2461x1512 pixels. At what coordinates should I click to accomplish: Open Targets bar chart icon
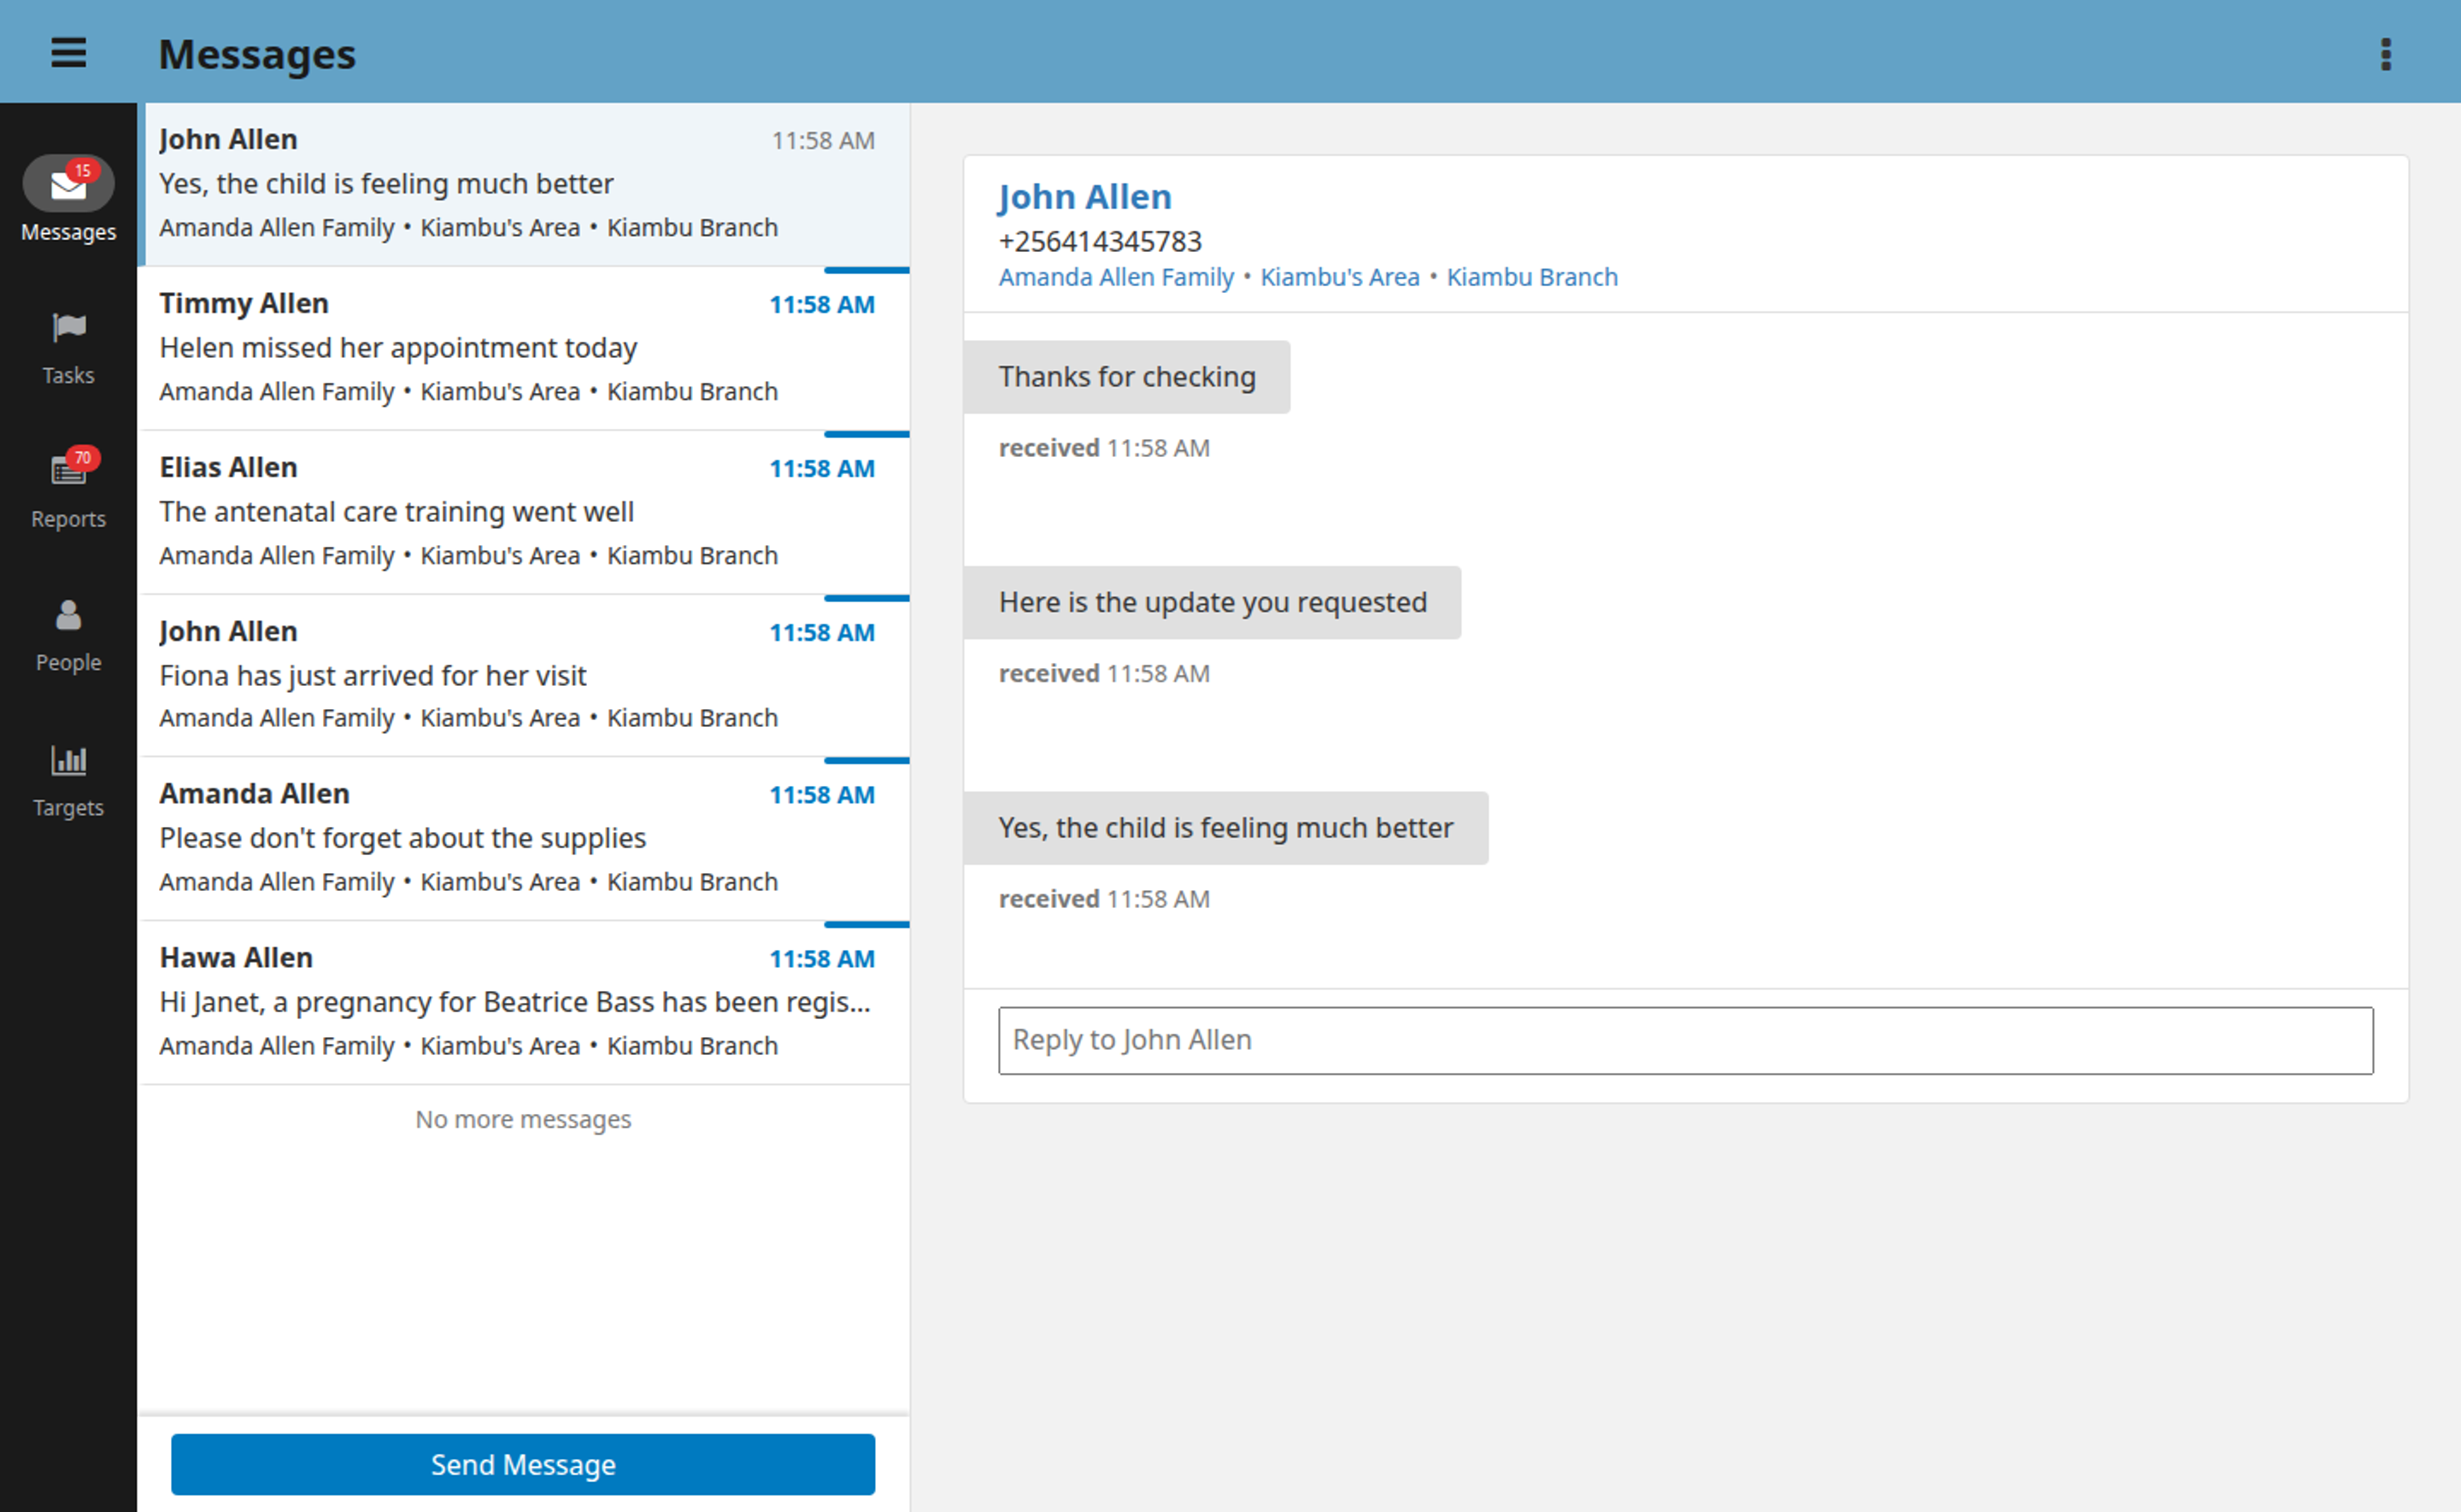68,761
